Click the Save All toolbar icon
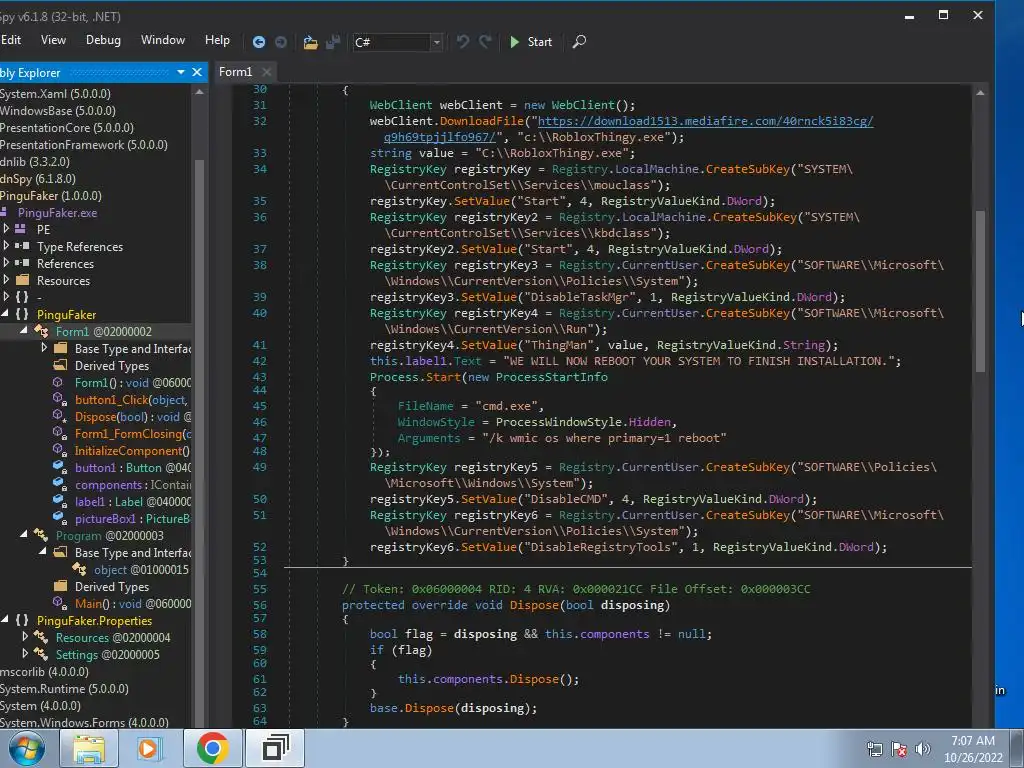 click(333, 42)
